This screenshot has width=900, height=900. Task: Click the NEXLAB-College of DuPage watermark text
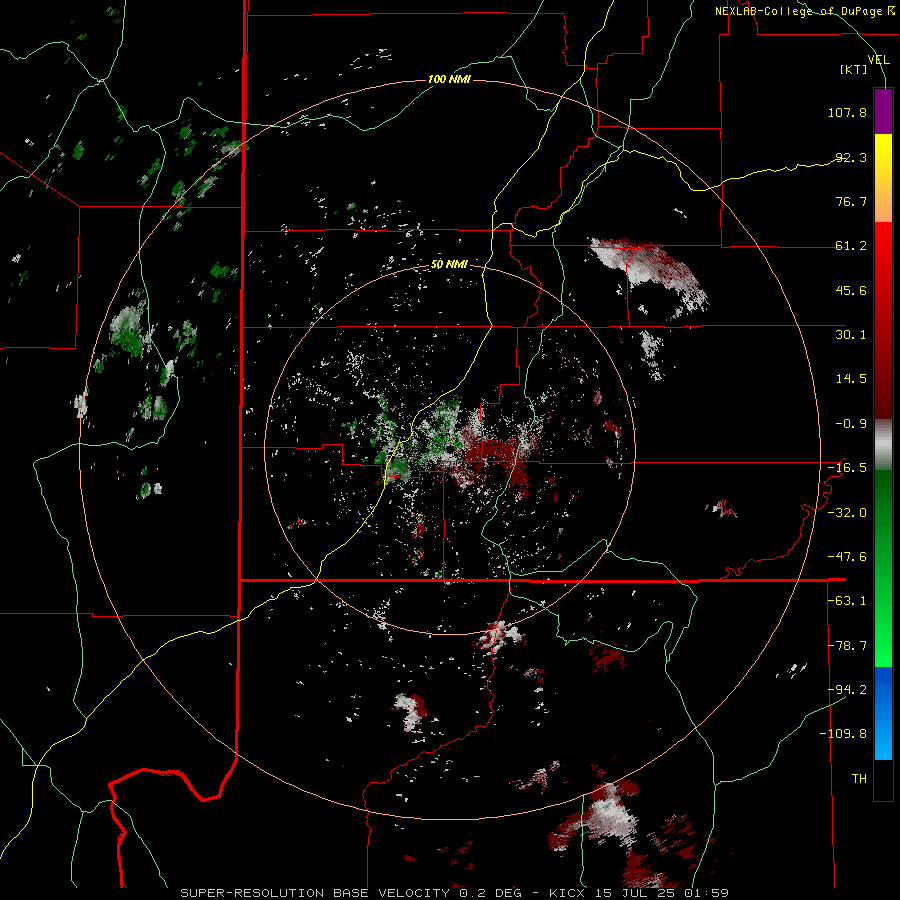click(804, 11)
